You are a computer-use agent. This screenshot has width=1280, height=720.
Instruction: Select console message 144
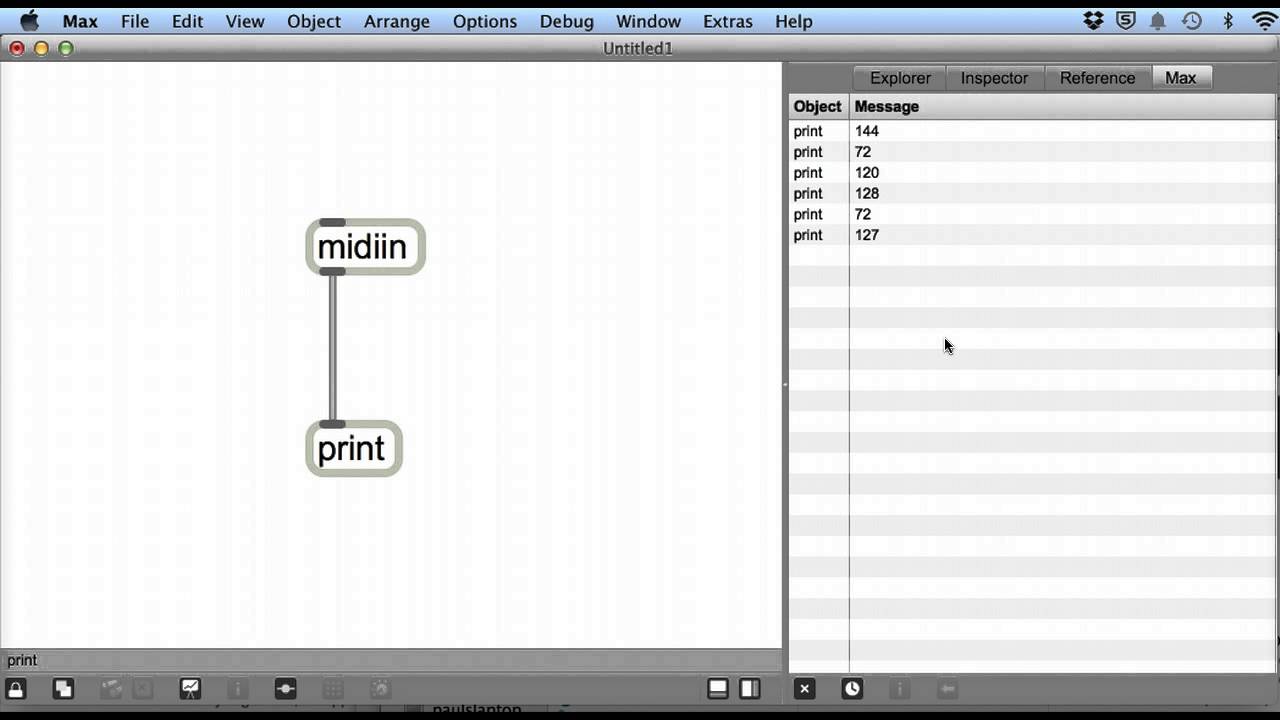click(867, 131)
